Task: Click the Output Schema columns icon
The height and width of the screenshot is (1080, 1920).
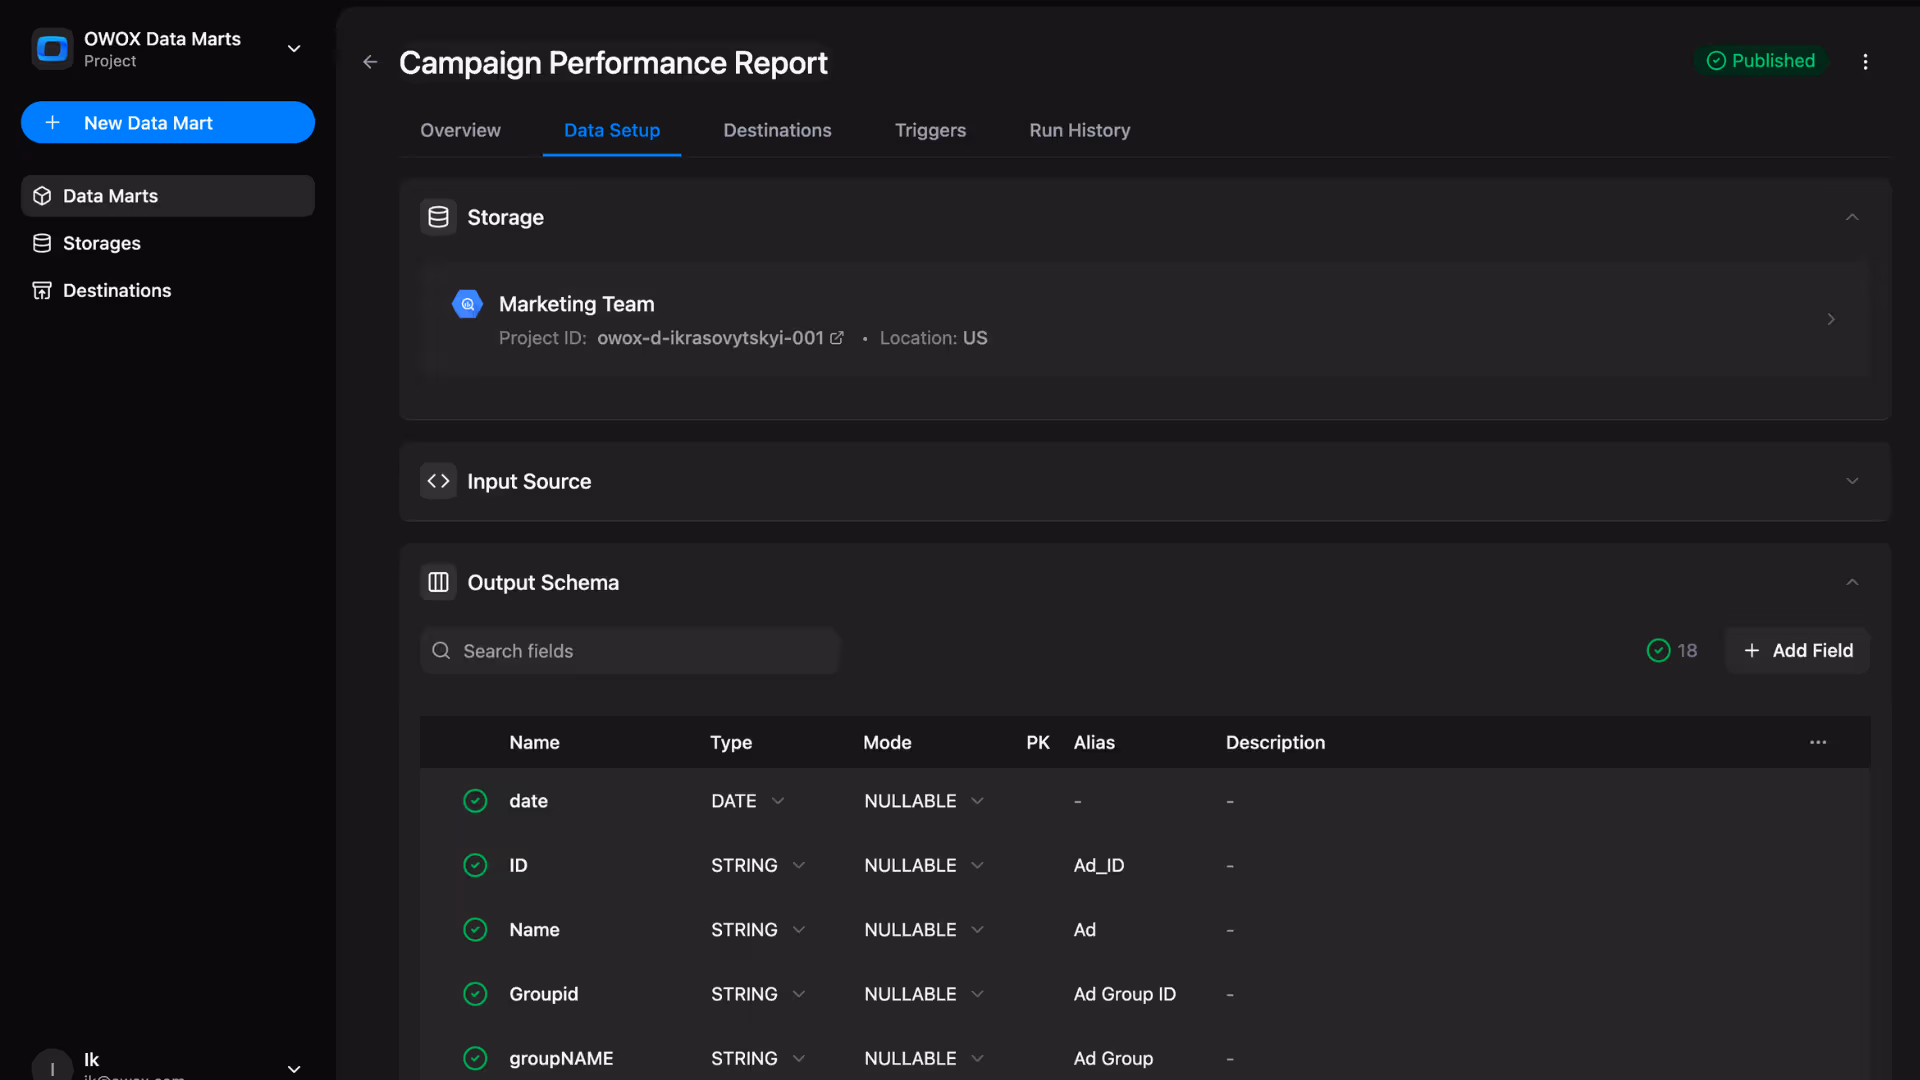Action: click(438, 582)
